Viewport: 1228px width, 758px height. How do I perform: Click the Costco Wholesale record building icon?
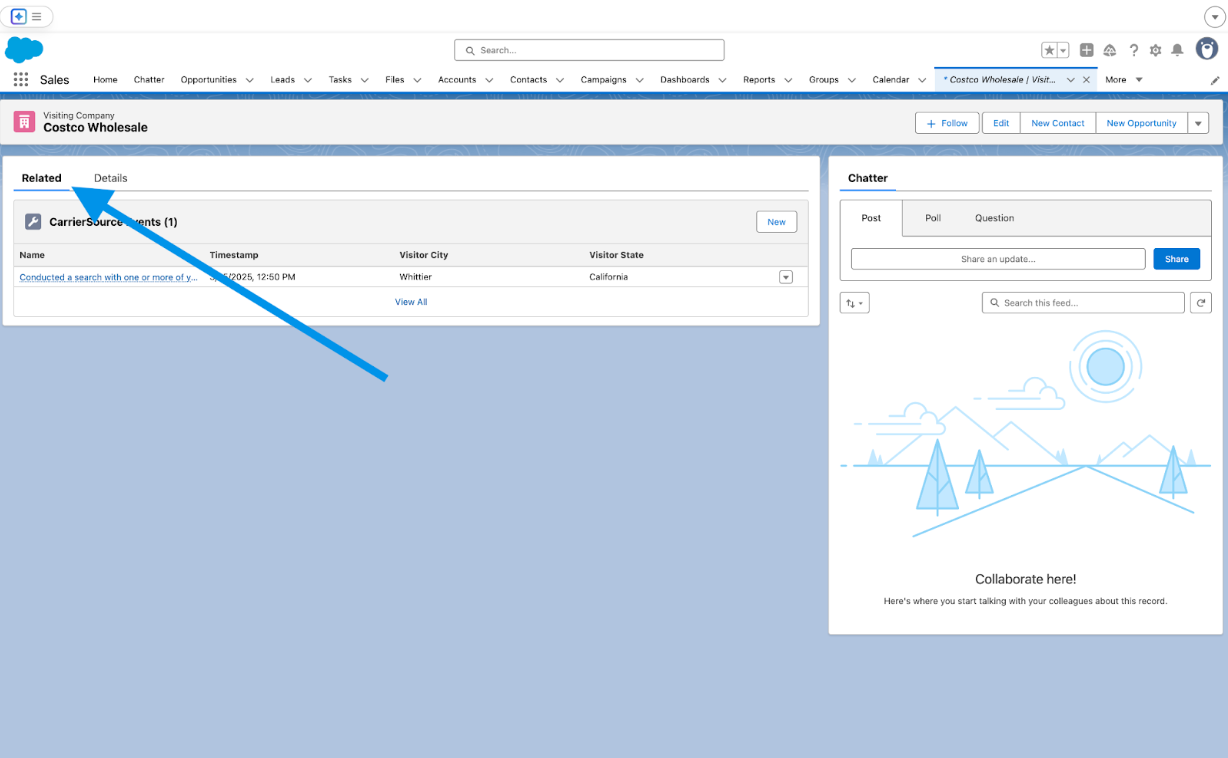coord(24,122)
